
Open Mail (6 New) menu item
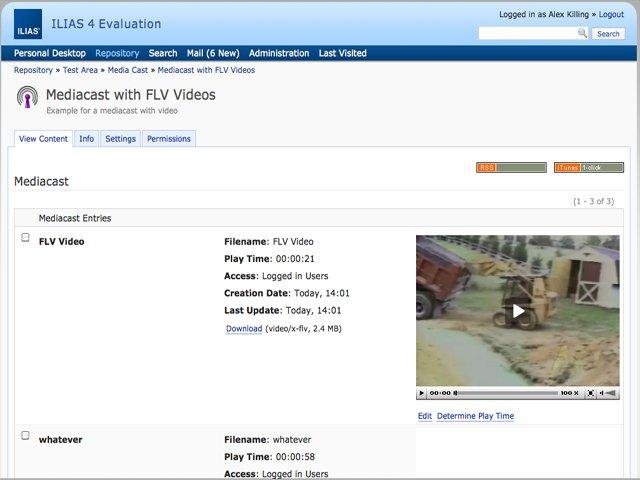click(213, 53)
